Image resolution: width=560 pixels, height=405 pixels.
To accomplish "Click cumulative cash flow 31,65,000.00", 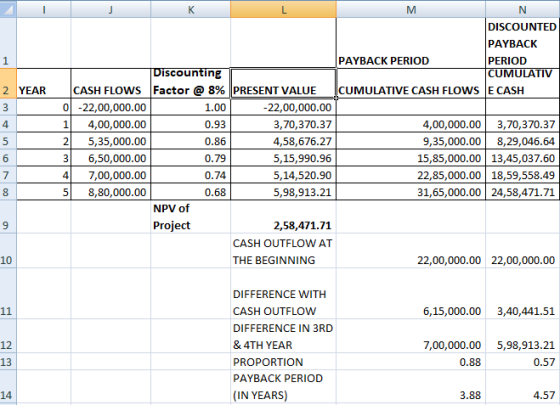I will (411, 192).
